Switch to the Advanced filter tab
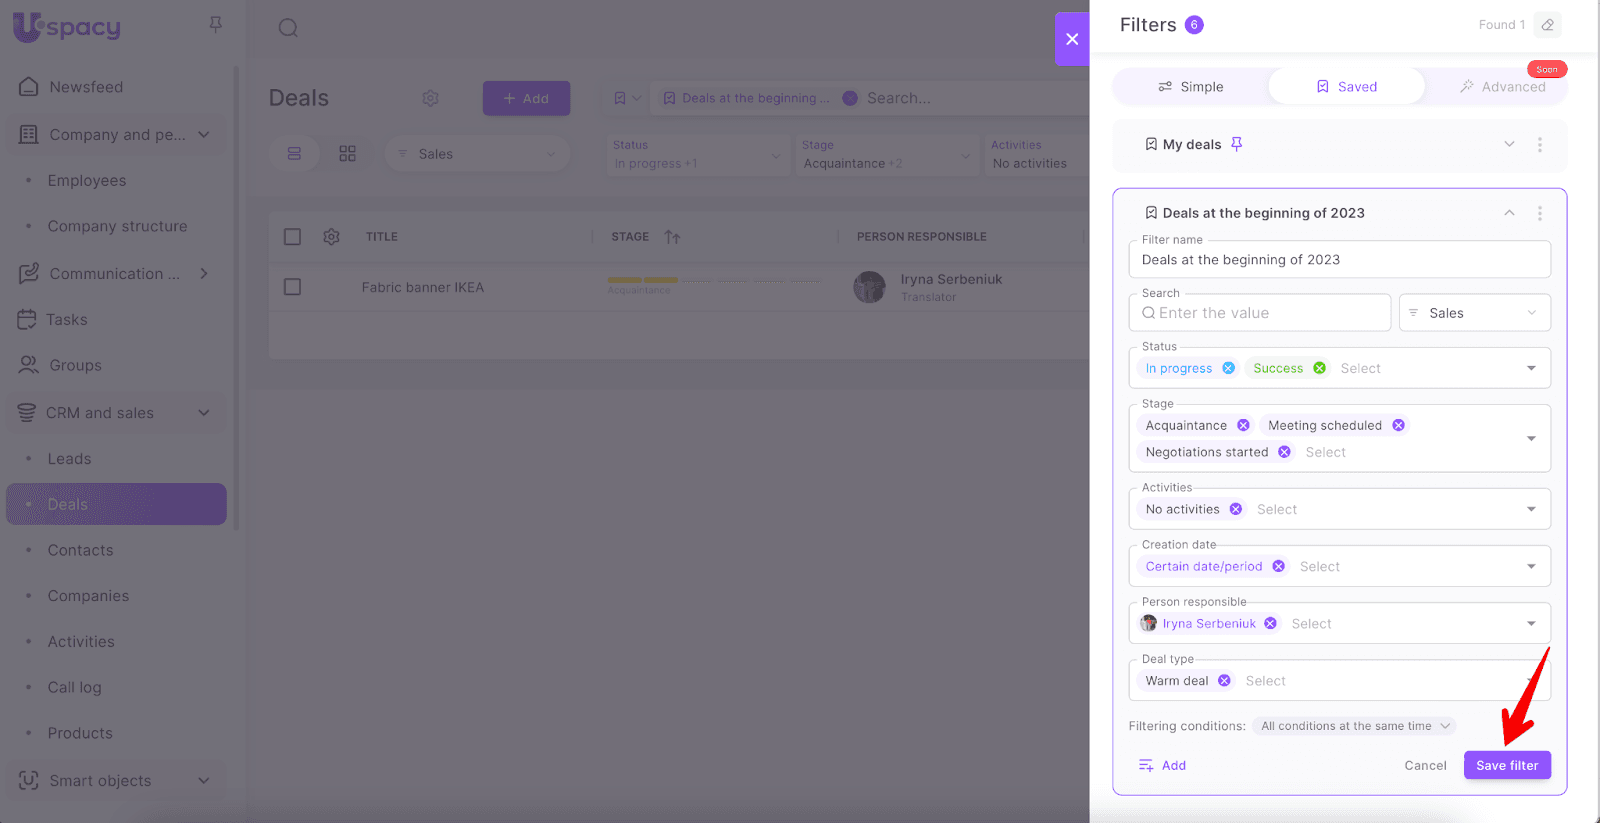Image resolution: width=1600 pixels, height=823 pixels. click(1502, 87)
